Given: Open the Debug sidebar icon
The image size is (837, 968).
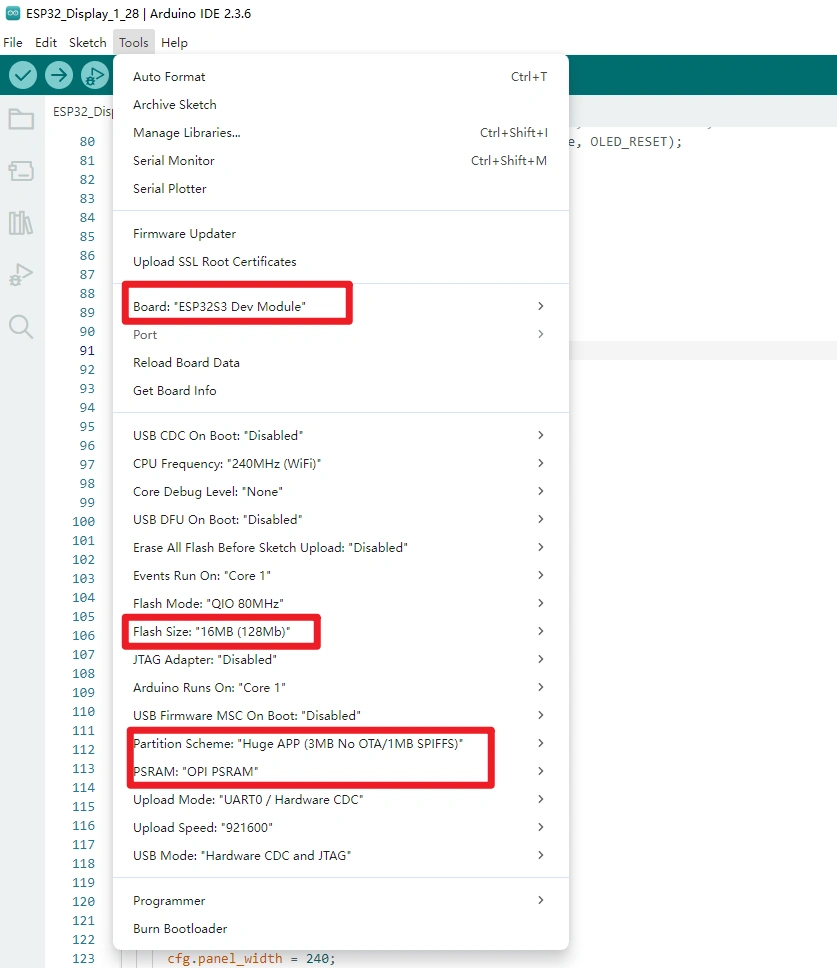Looking at the screenshot, I should point(21,274).
